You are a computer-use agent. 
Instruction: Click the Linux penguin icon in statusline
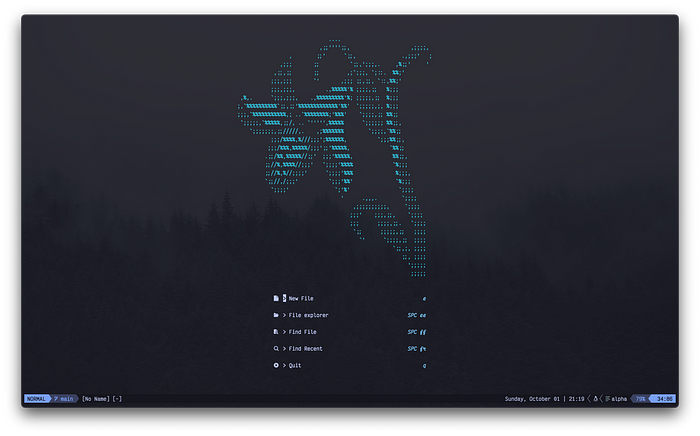595,399
